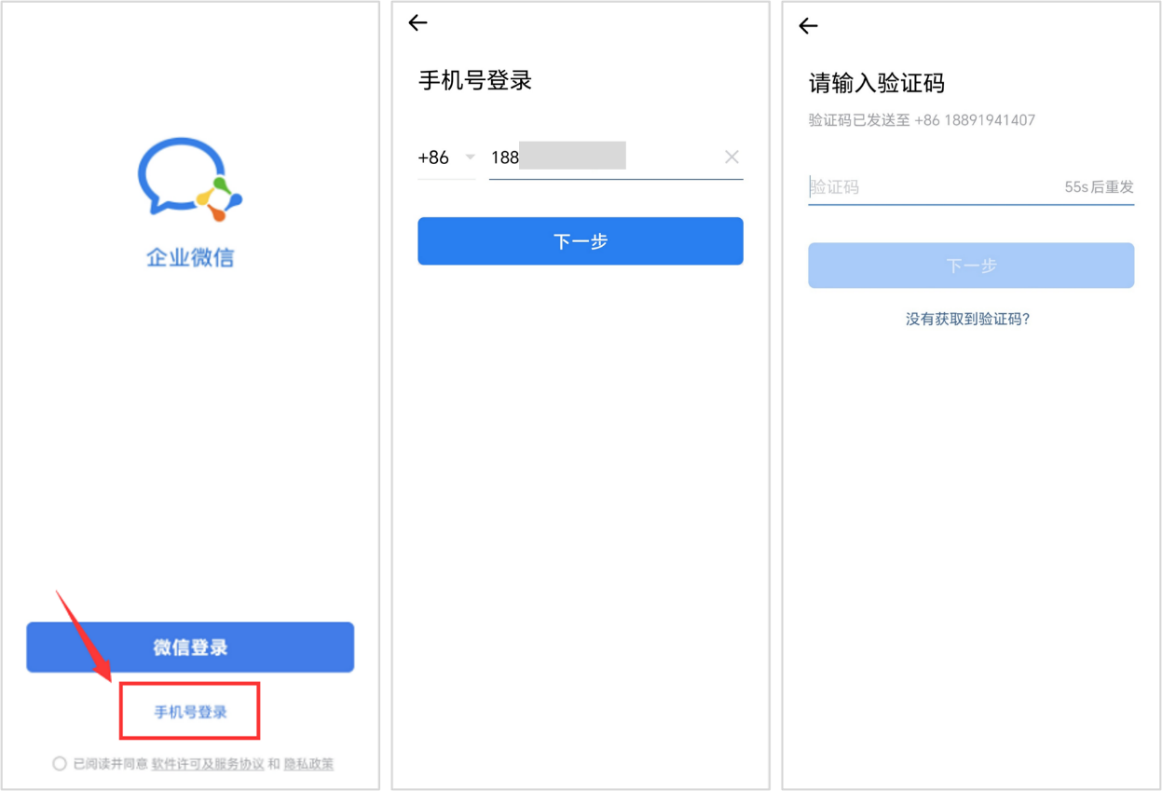This screenshot has width=1162, height=791.
Task: Select the 手机号登录 link under WeChat login
Action: (190, 712)
